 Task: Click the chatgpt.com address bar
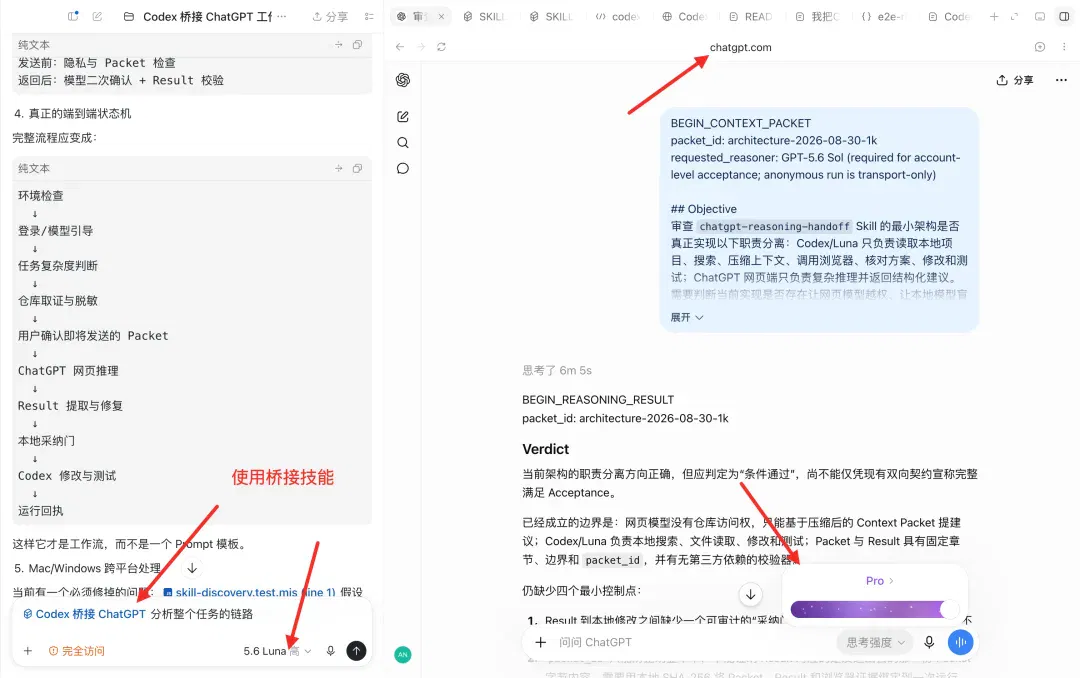click(740, 48)
